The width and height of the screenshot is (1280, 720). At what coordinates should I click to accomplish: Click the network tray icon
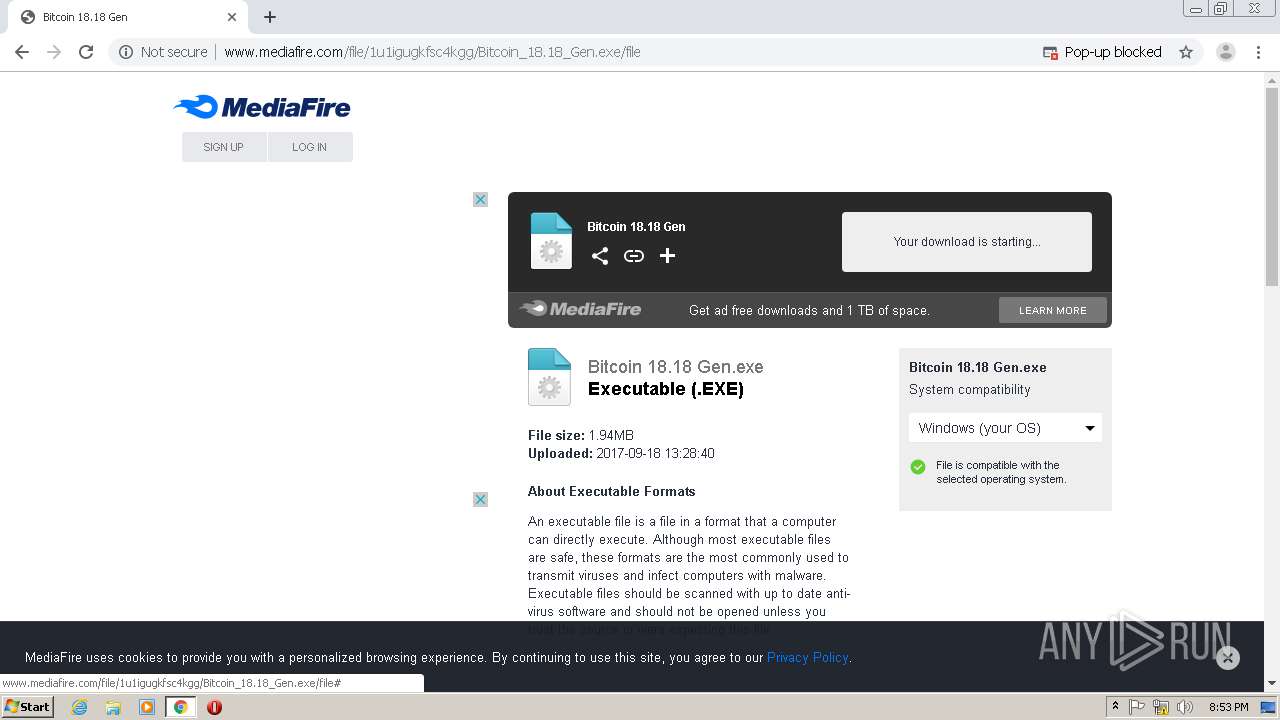click(1161, 707)
